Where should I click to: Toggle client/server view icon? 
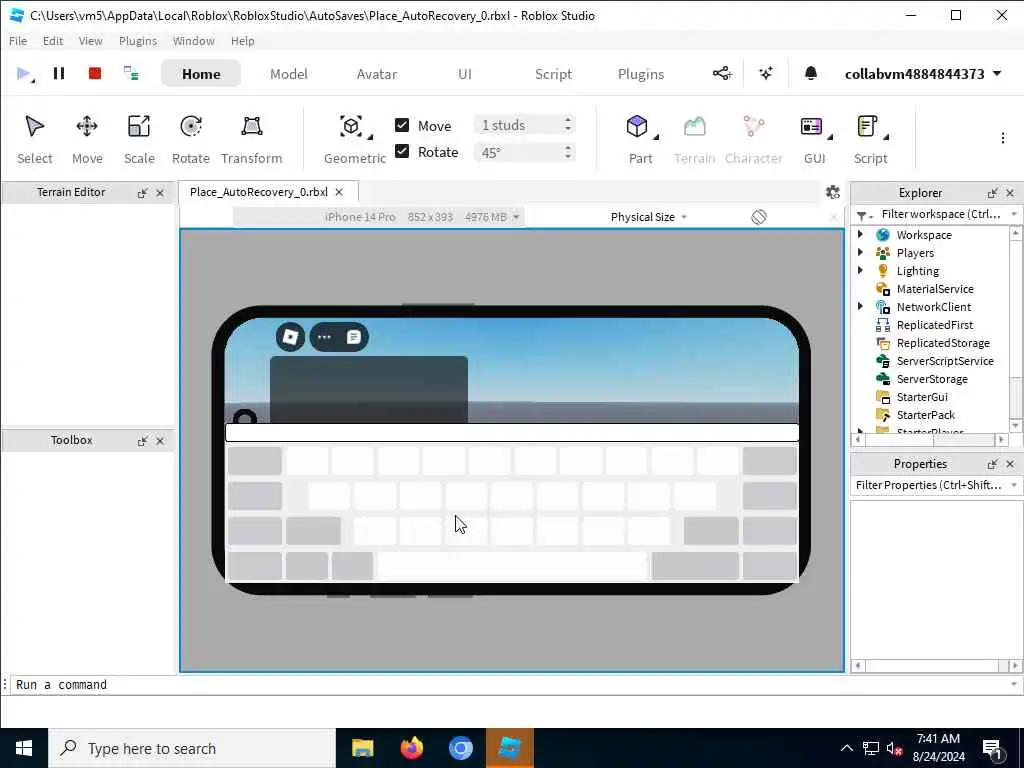coord(131,73)
